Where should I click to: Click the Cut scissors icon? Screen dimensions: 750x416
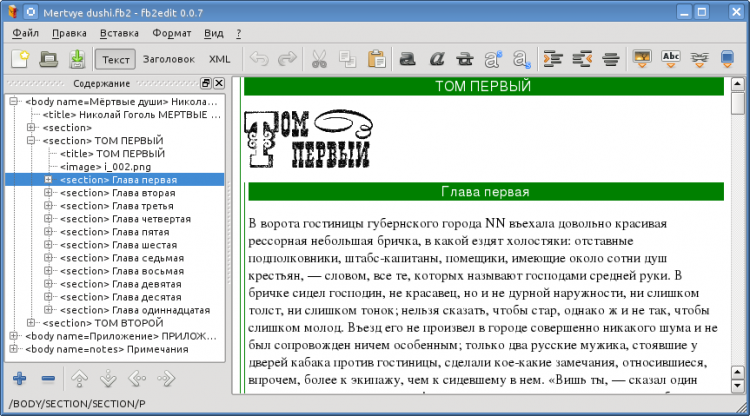coord(319,59)
